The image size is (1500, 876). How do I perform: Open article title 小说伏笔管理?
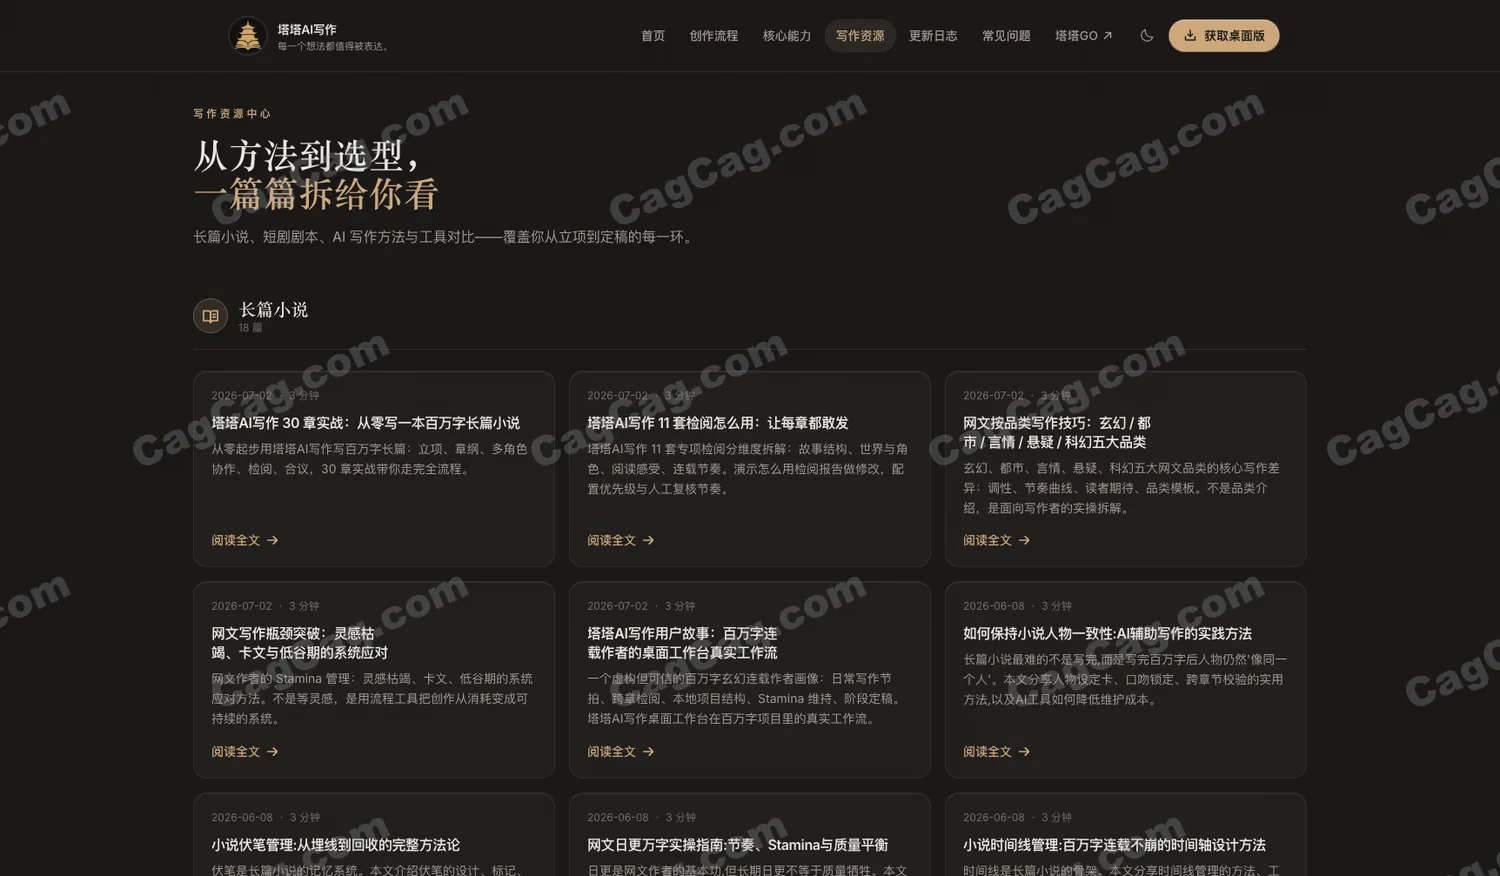pyautogui.click(x=336, y=846)
